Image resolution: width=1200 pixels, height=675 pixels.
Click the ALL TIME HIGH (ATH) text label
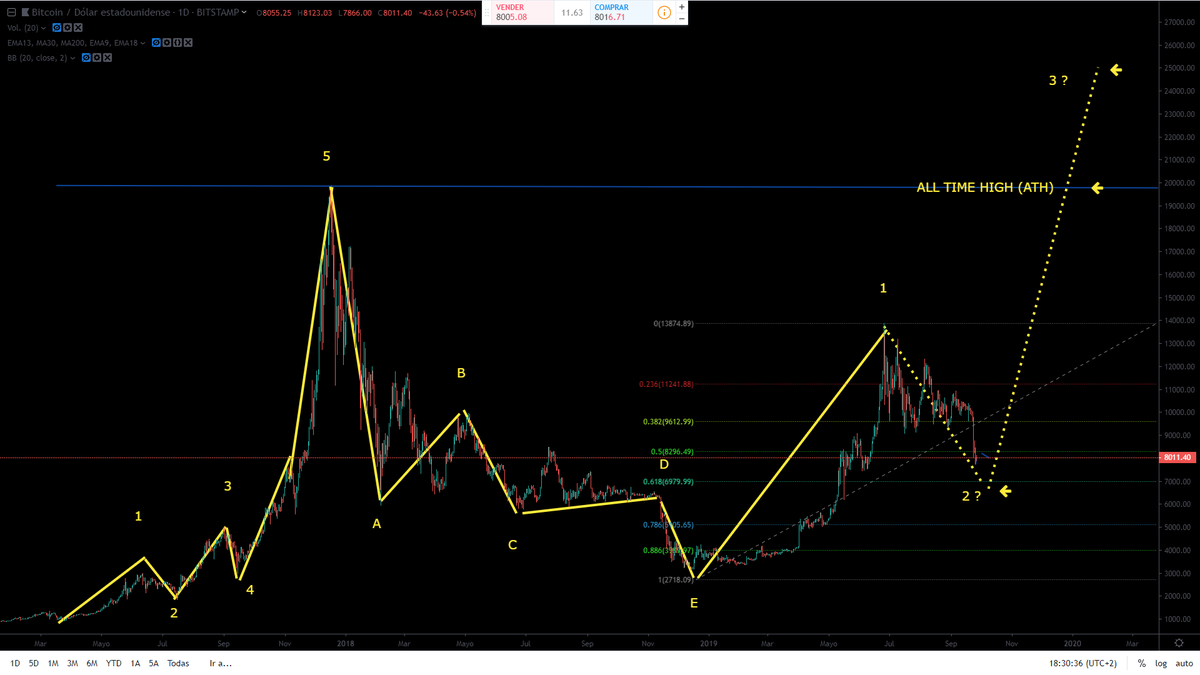pos(985,187)
